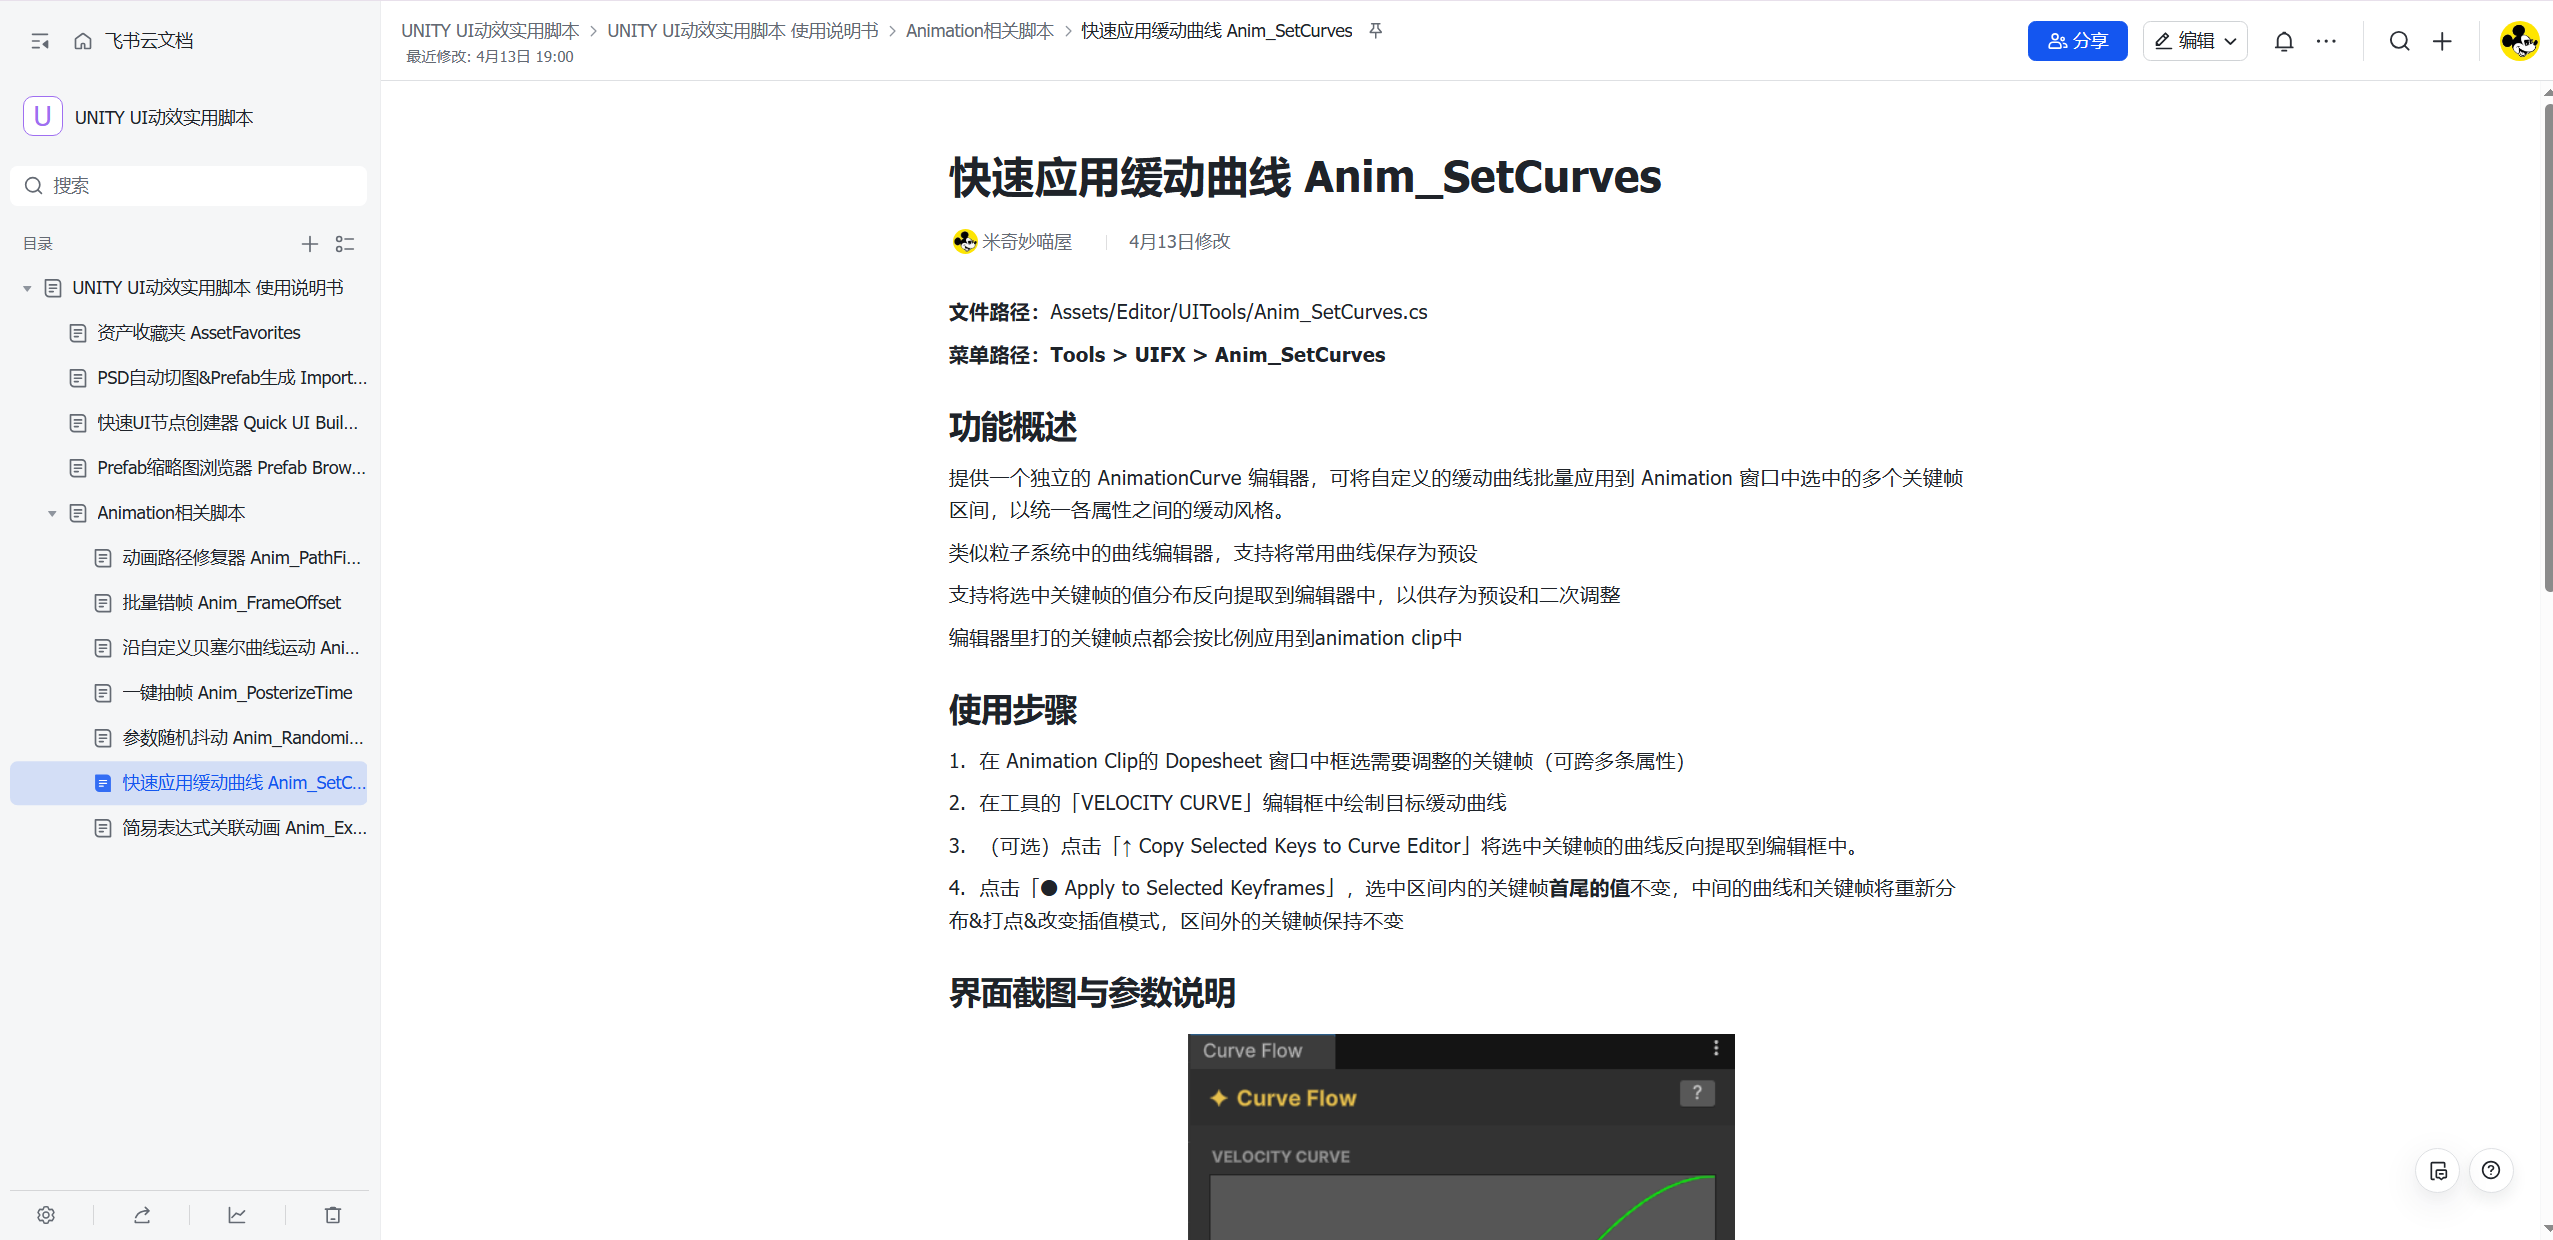Click the share/export arrow icon at sidebar bottom

pyautogui.click(x=142, y=1215)
